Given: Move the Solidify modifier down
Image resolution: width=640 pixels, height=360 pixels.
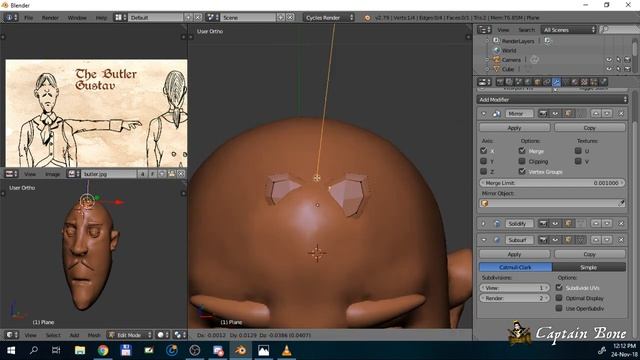Looking at the screenshot, I should (x=607, y=224).
